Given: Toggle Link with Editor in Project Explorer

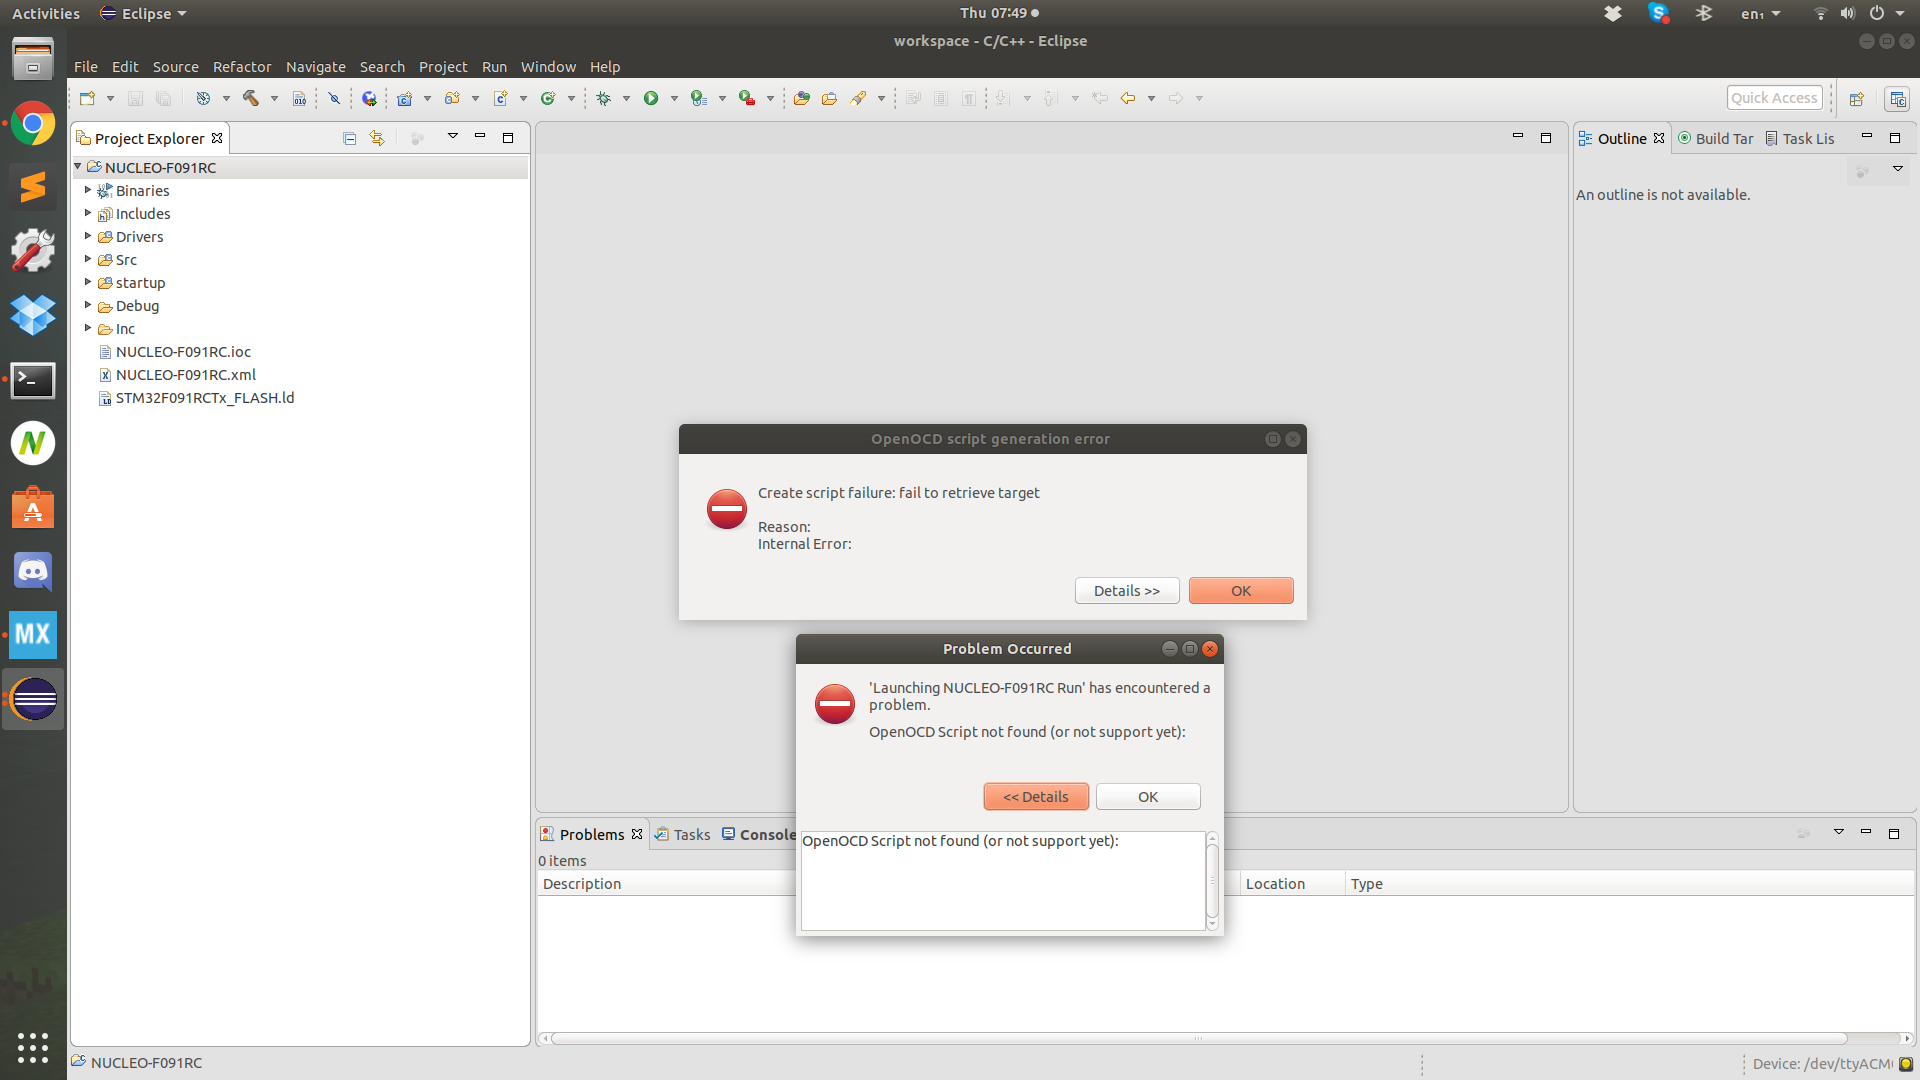Looking at the screenshot, I should (377, 138).
